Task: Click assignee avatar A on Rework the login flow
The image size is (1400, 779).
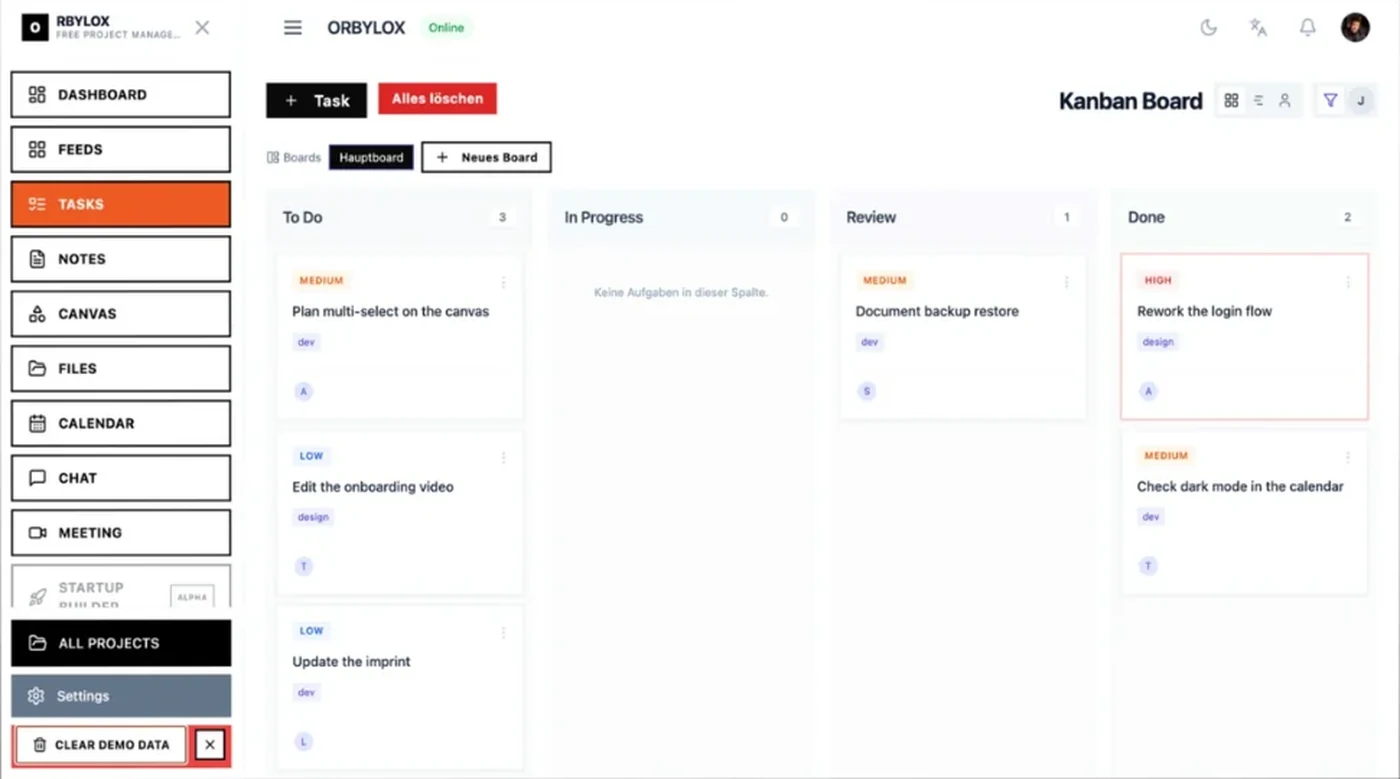Action: pyautogui.click(x=1148, y=391)
